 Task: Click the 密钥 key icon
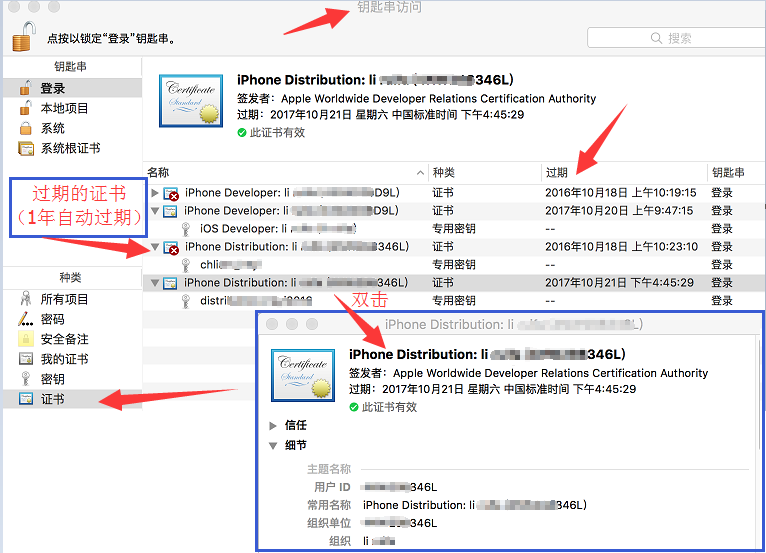click(x=25, y=379)
